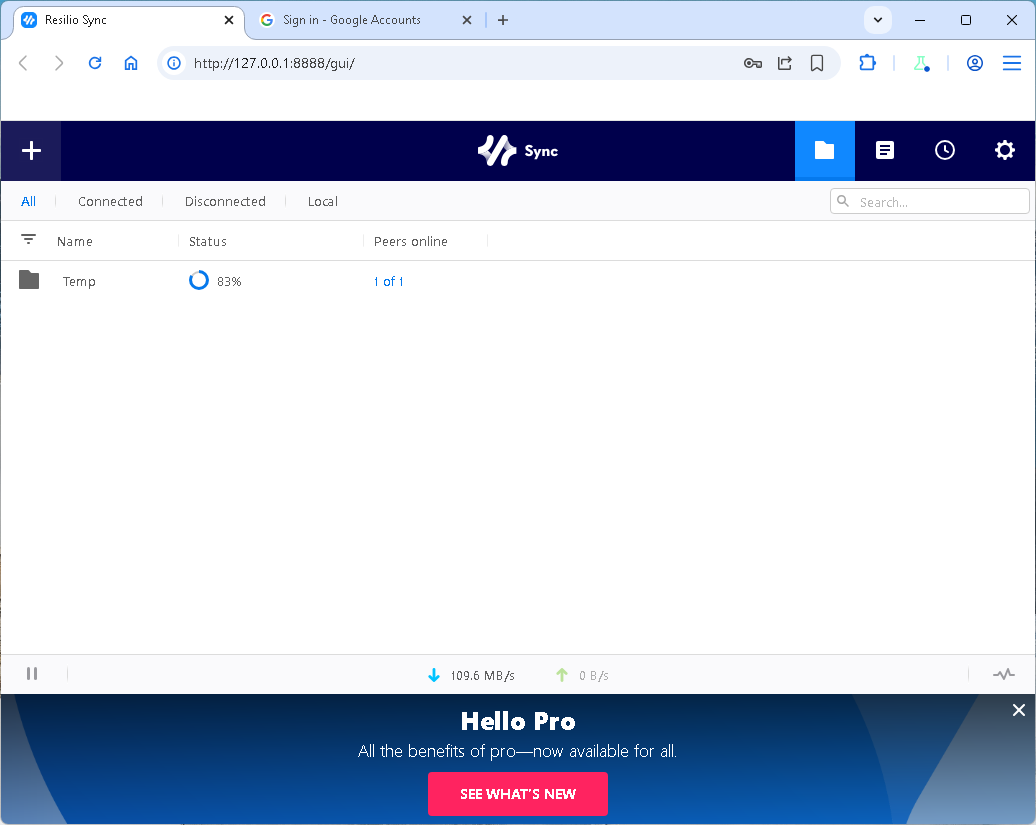Open the File Transfers list icon

(885, 151)
